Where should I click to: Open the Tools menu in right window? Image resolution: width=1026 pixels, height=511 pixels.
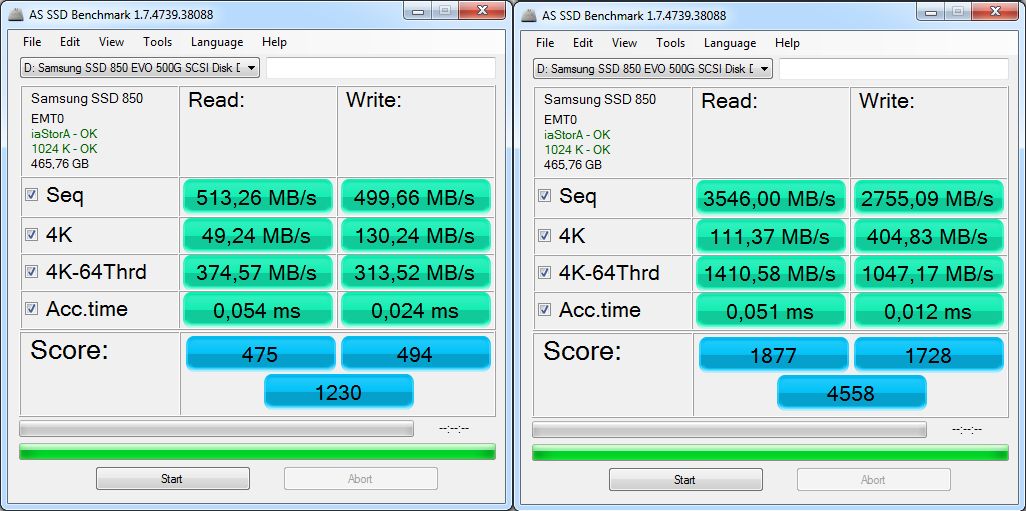671,43
